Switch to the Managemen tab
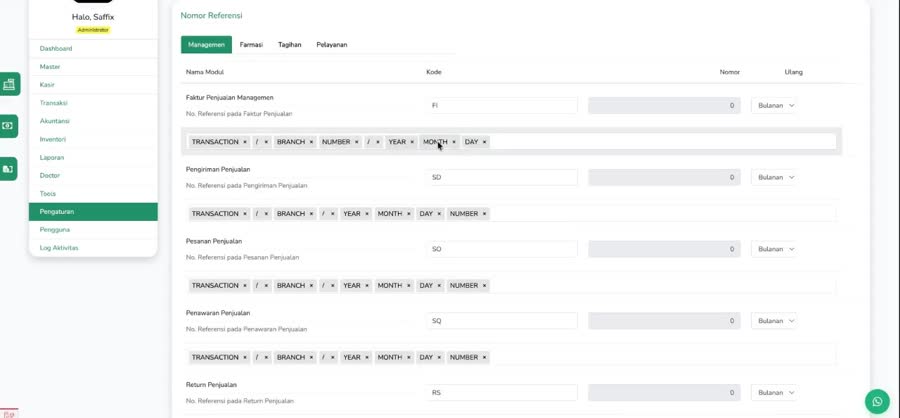The height and width of the screenshot is (418, 900). point(206,45)
